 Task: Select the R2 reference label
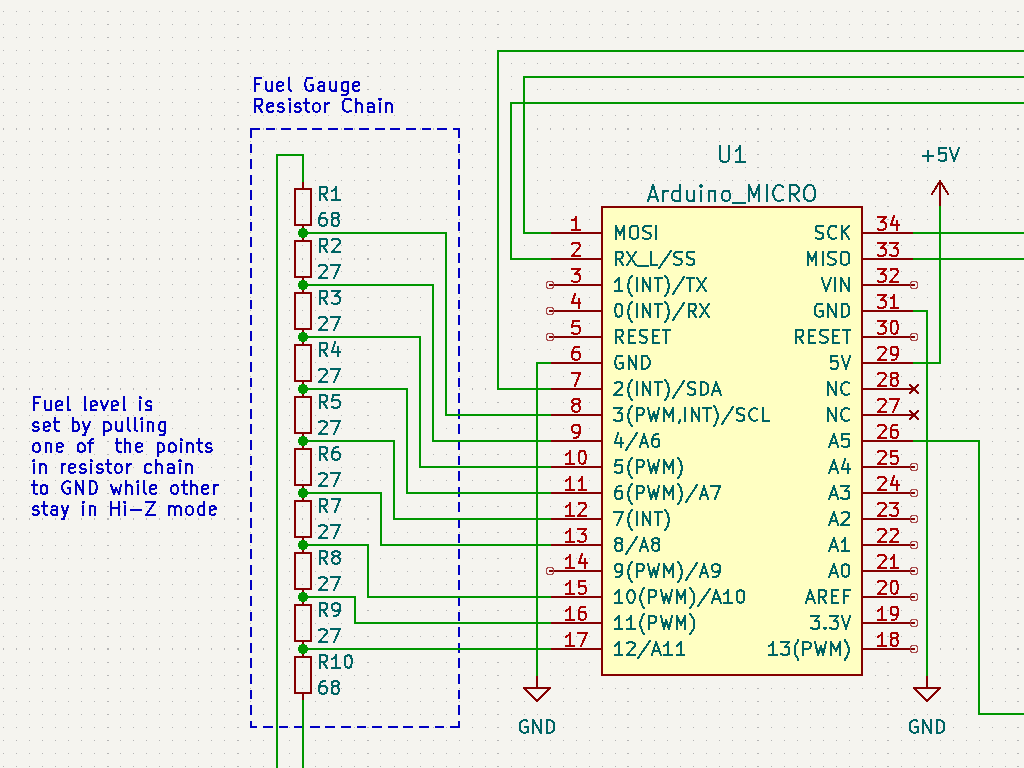point(329,246)
